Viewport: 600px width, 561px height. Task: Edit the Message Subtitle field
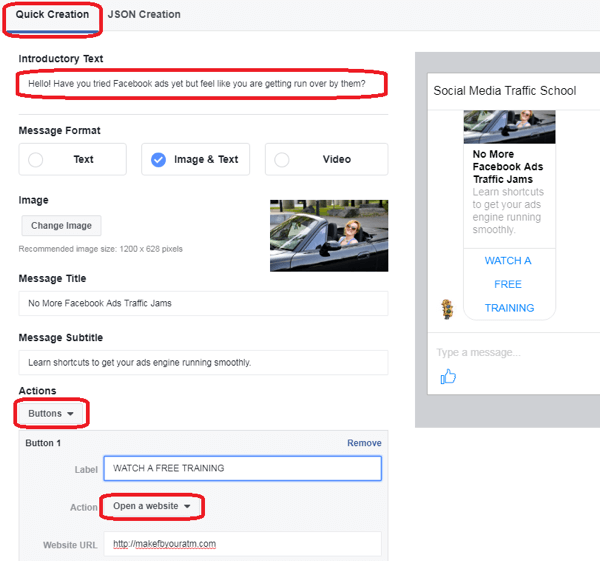[203, 362]
